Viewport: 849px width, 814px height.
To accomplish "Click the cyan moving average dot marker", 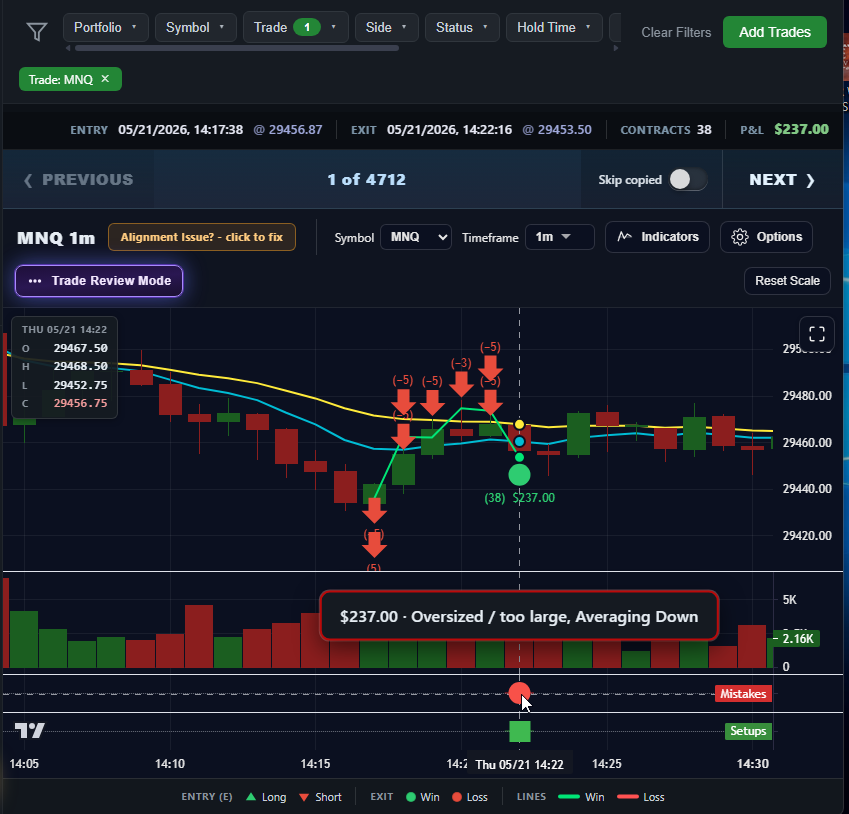I will [x=519, y=441].
